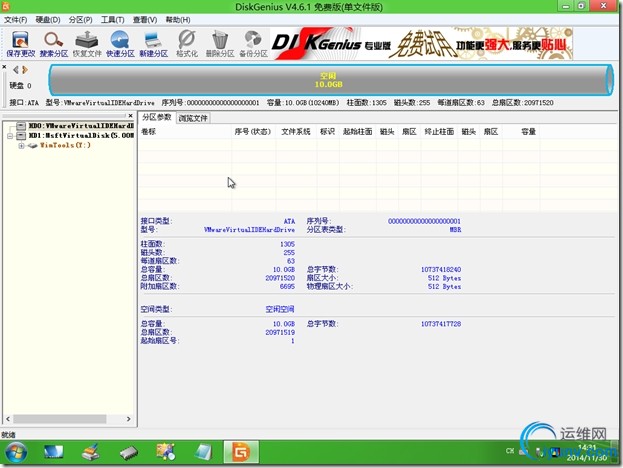Click the 就绪 status bar text
Screen dimensions: 623x468
point(8,435)
